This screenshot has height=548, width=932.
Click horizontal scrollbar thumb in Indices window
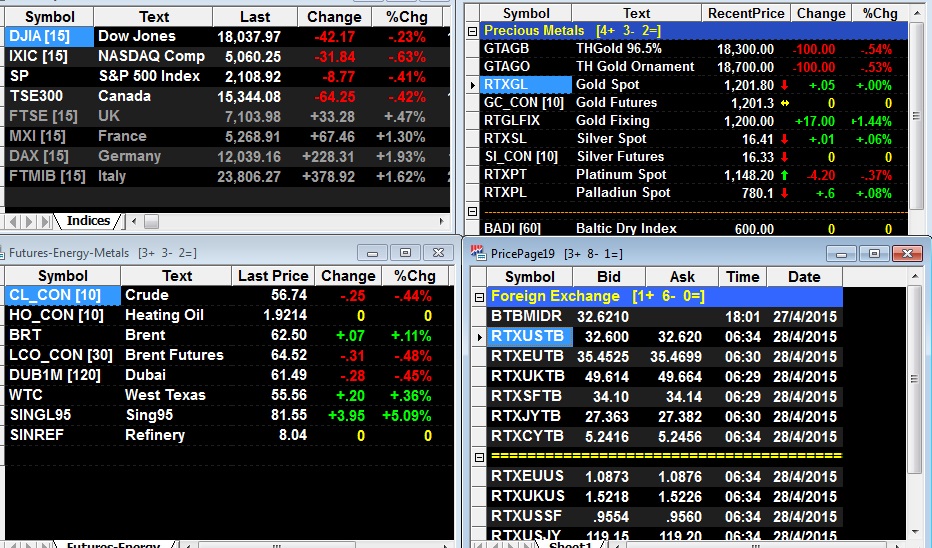pos(152,222)
